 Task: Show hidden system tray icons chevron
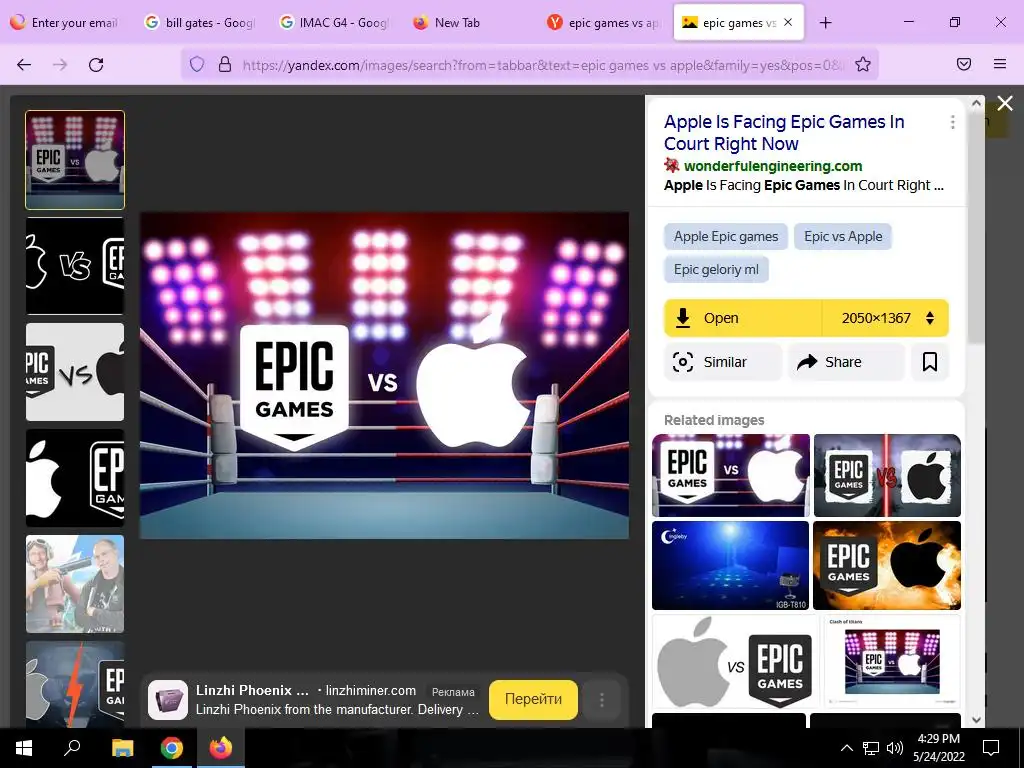[x=846, y=748]
